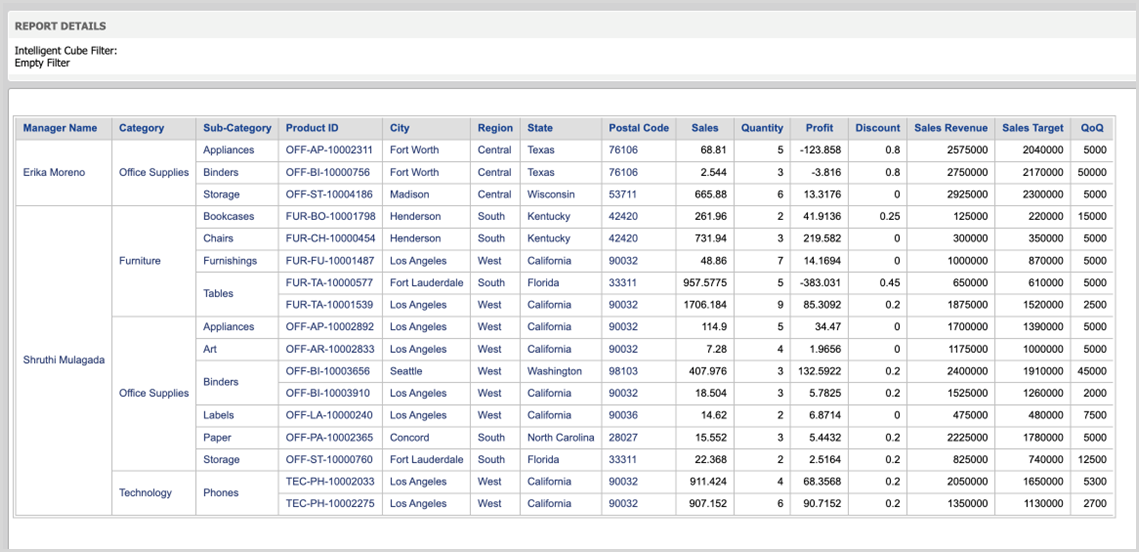The image size is (1139, 552).
Task: Click postal code 98103
Action: tap(623, 371)
